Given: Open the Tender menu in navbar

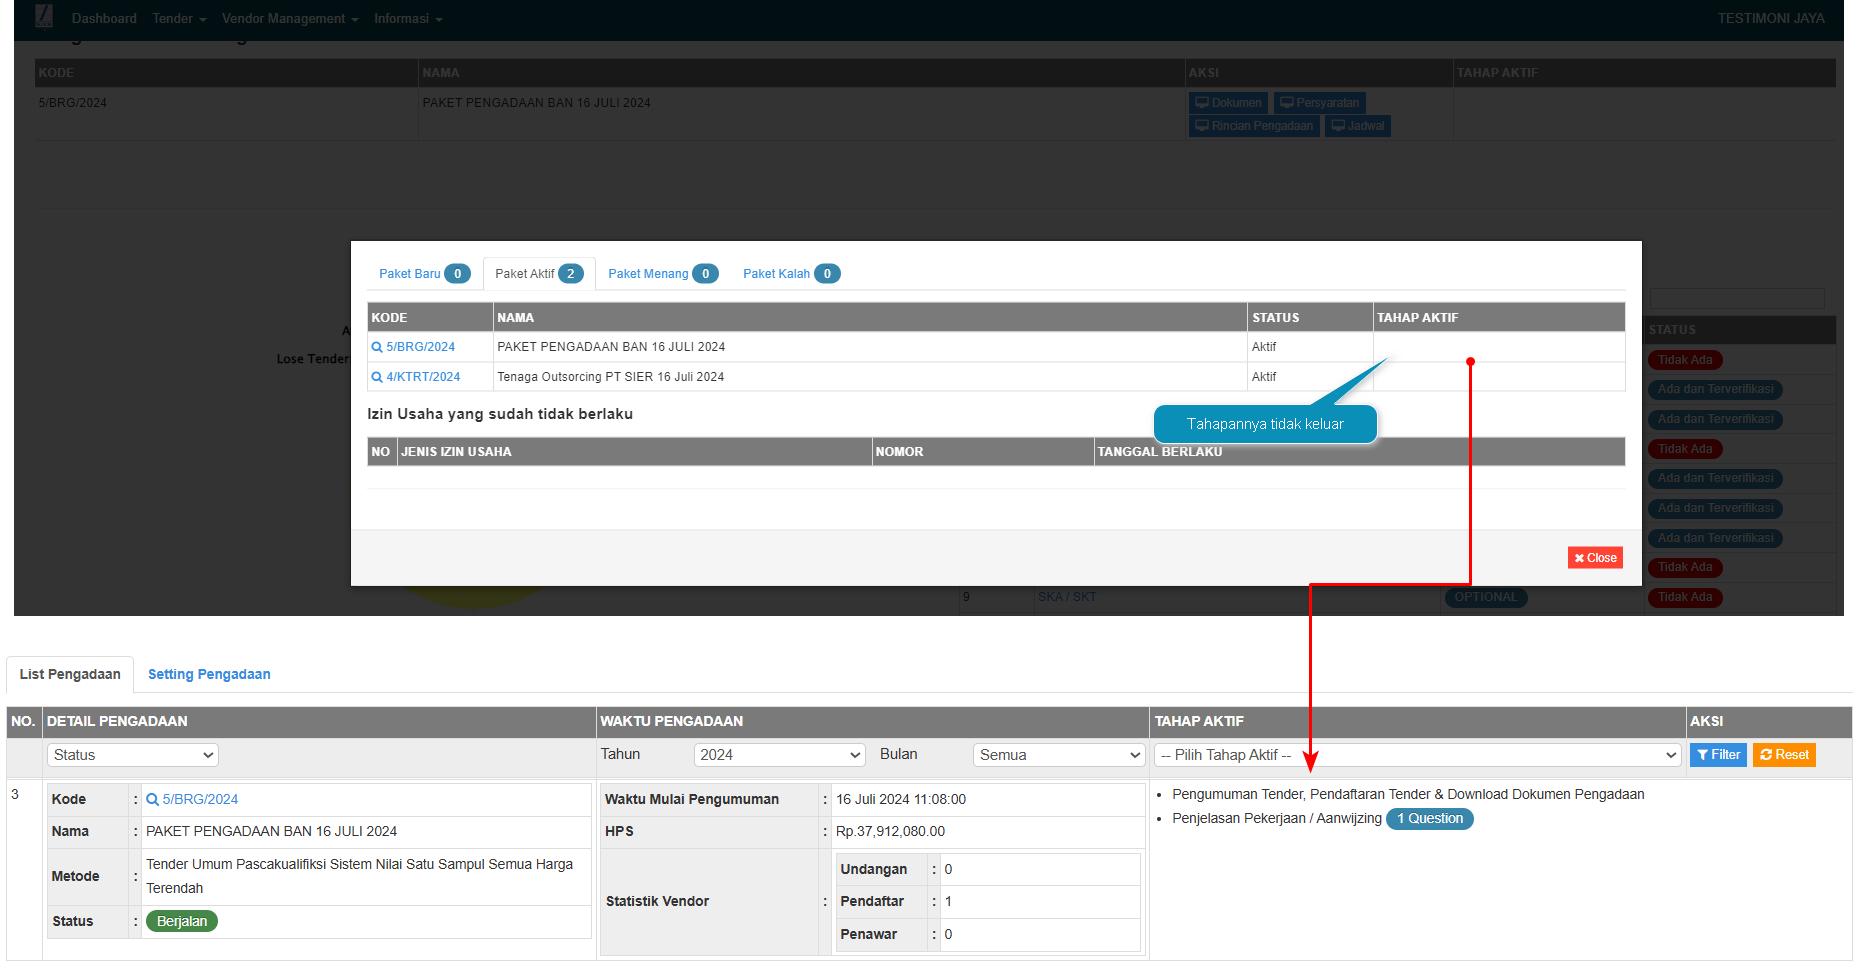Looking at the screenshot, I should [179, 19].
